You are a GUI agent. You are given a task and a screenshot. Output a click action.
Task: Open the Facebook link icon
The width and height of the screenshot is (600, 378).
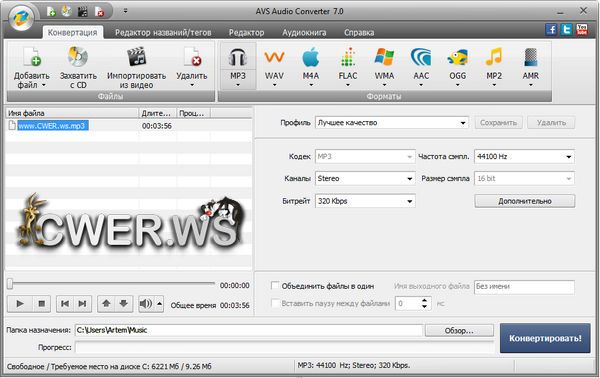[551, 29]
